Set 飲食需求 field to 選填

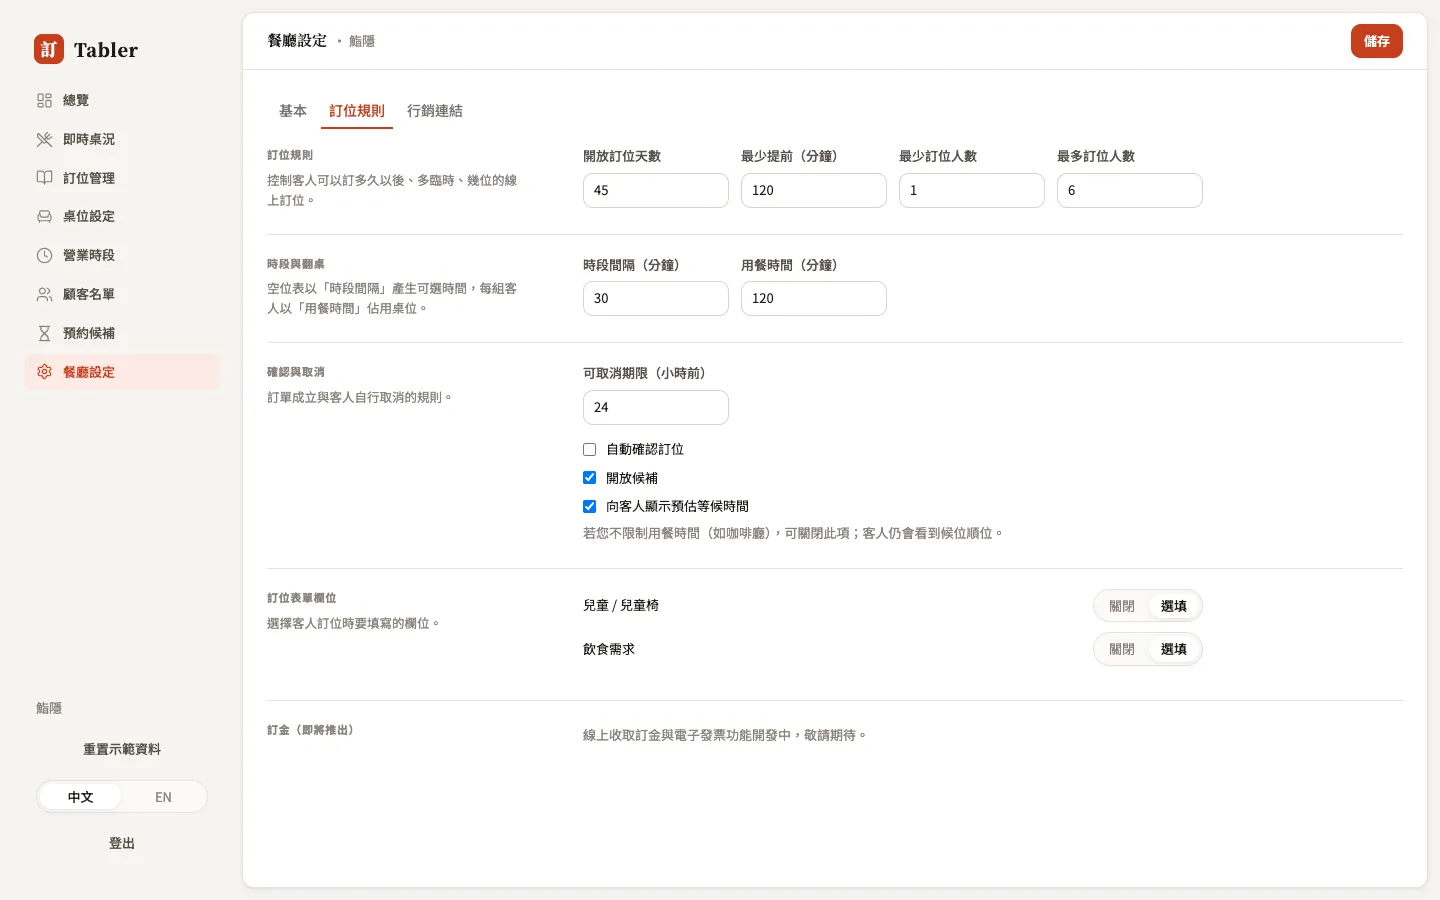(1174, 649)
